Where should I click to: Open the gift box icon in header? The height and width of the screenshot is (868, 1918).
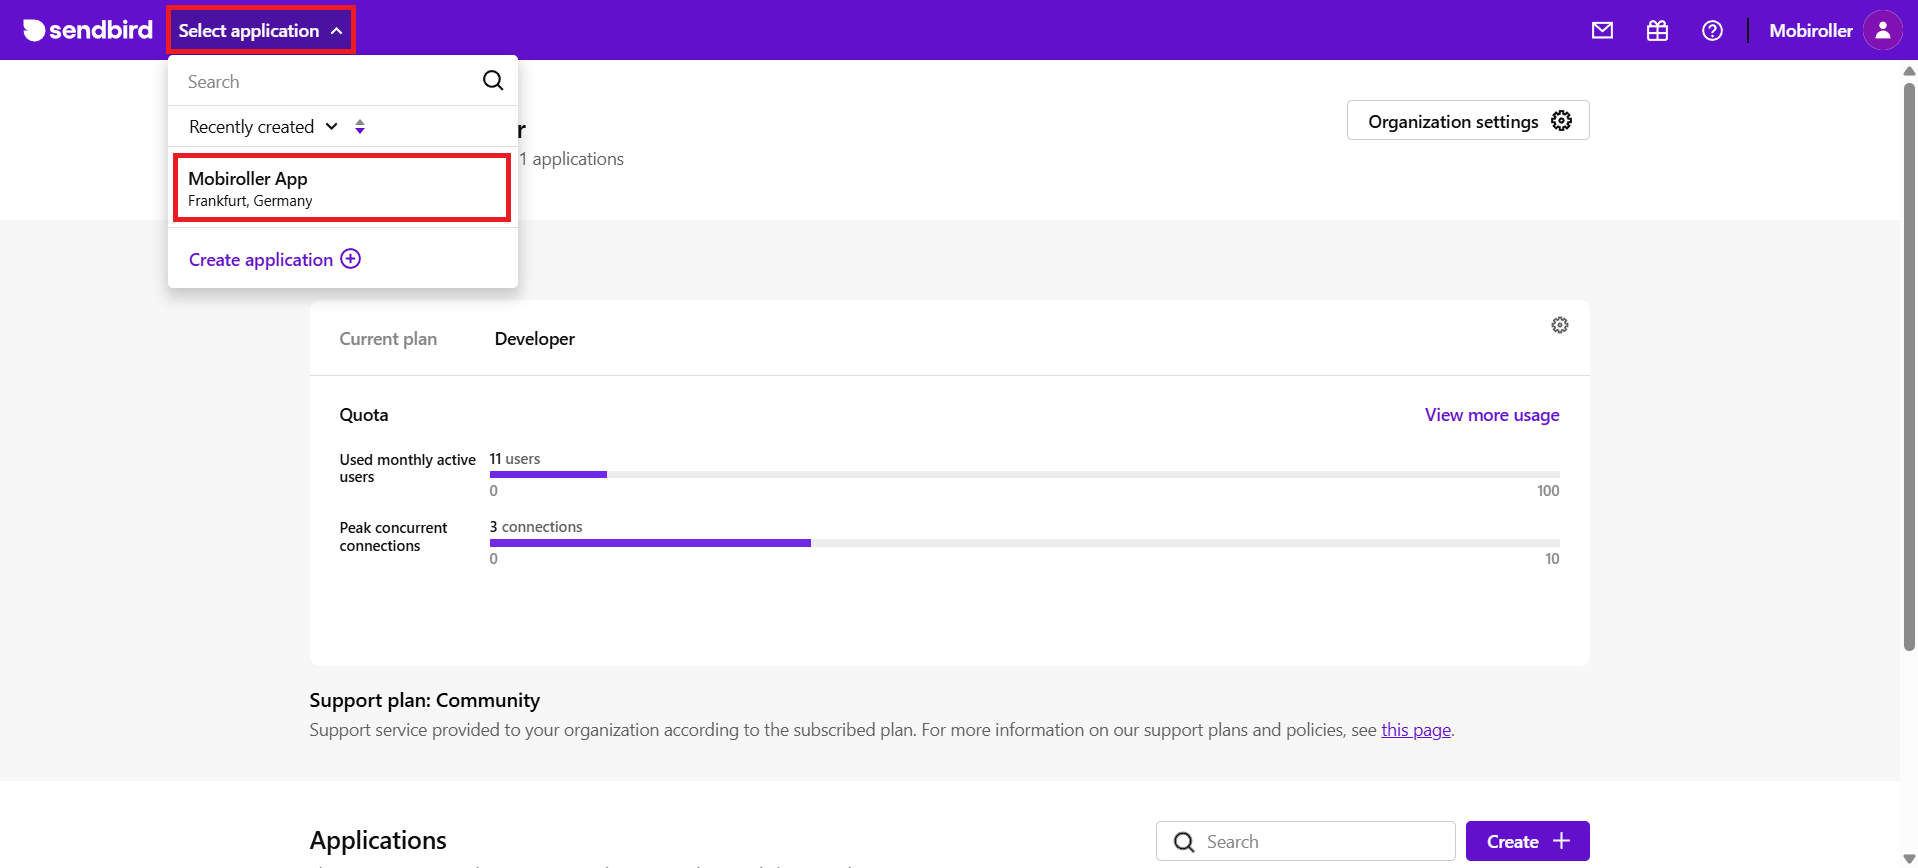[x=1657, y=30]
